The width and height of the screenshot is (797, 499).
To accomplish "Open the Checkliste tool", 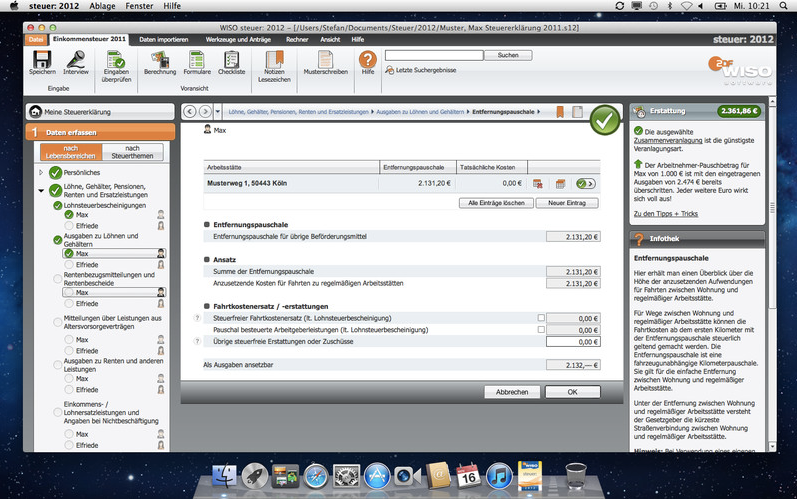I will point(231,60).
